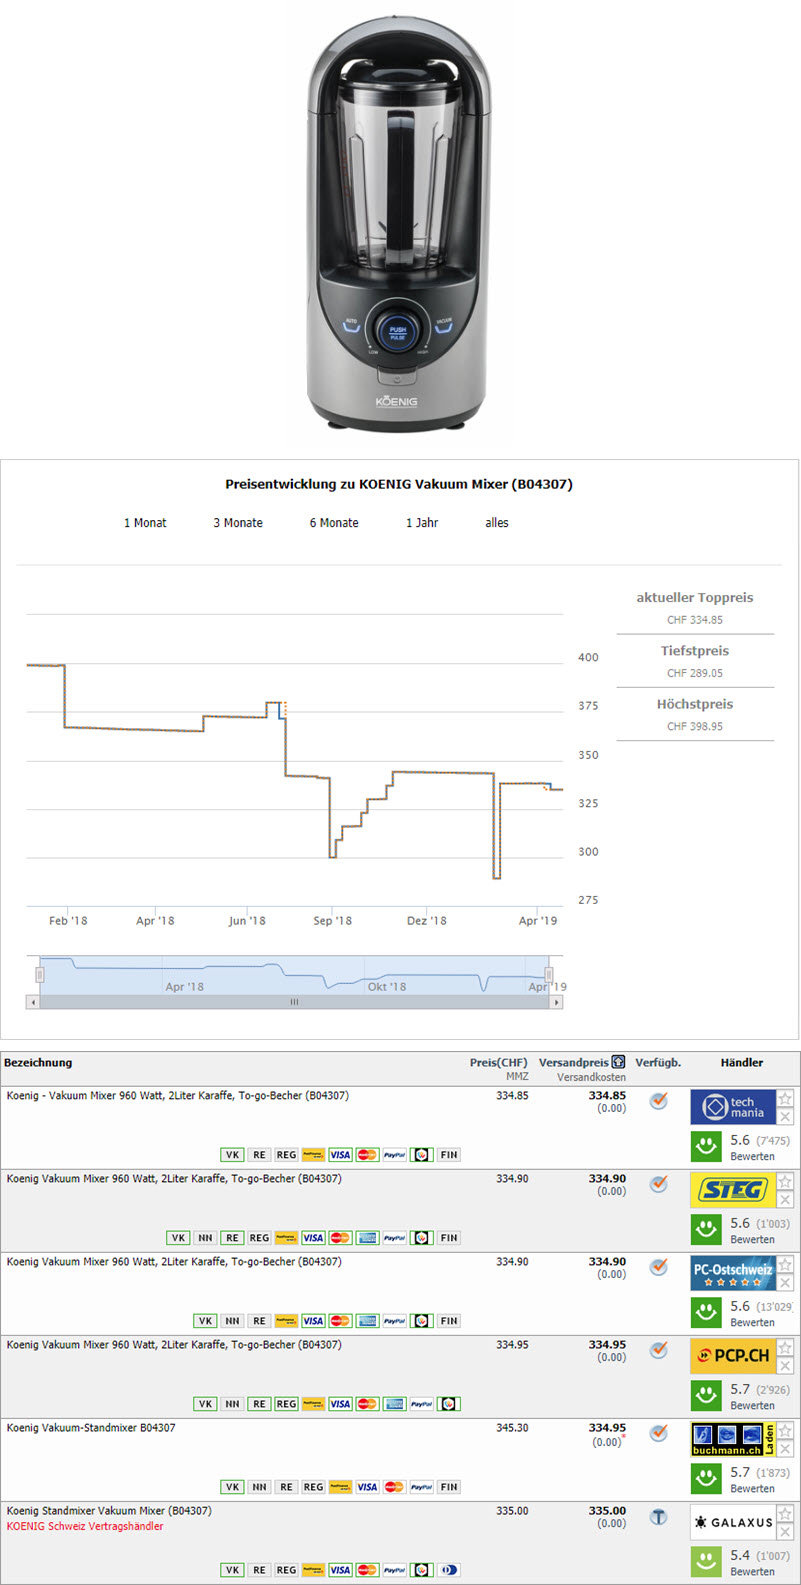Screen dimensions: 801x1585
Task: Click the green smiley rating for PCP.CH
Action: (706, 1395)
